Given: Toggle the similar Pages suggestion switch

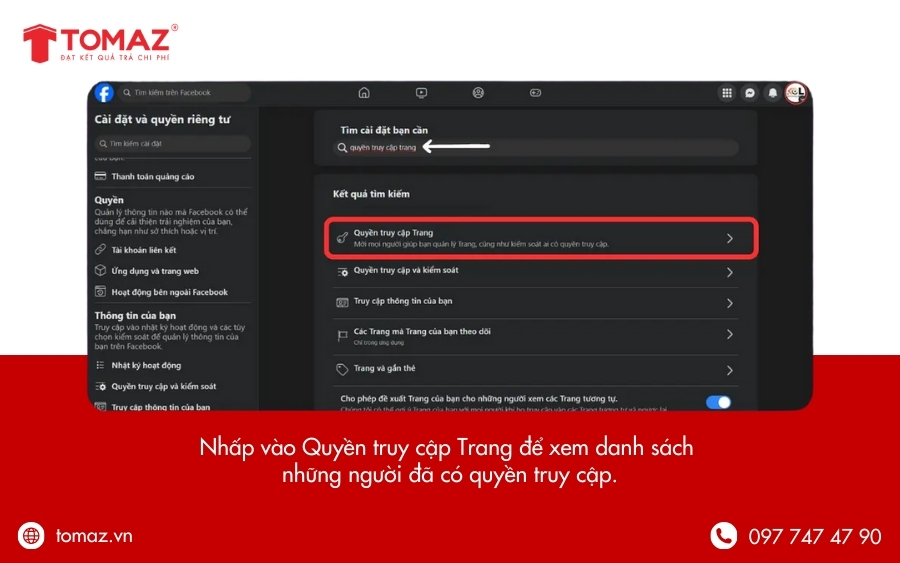Looking at the screenshot, I should [x=718, y=402].
